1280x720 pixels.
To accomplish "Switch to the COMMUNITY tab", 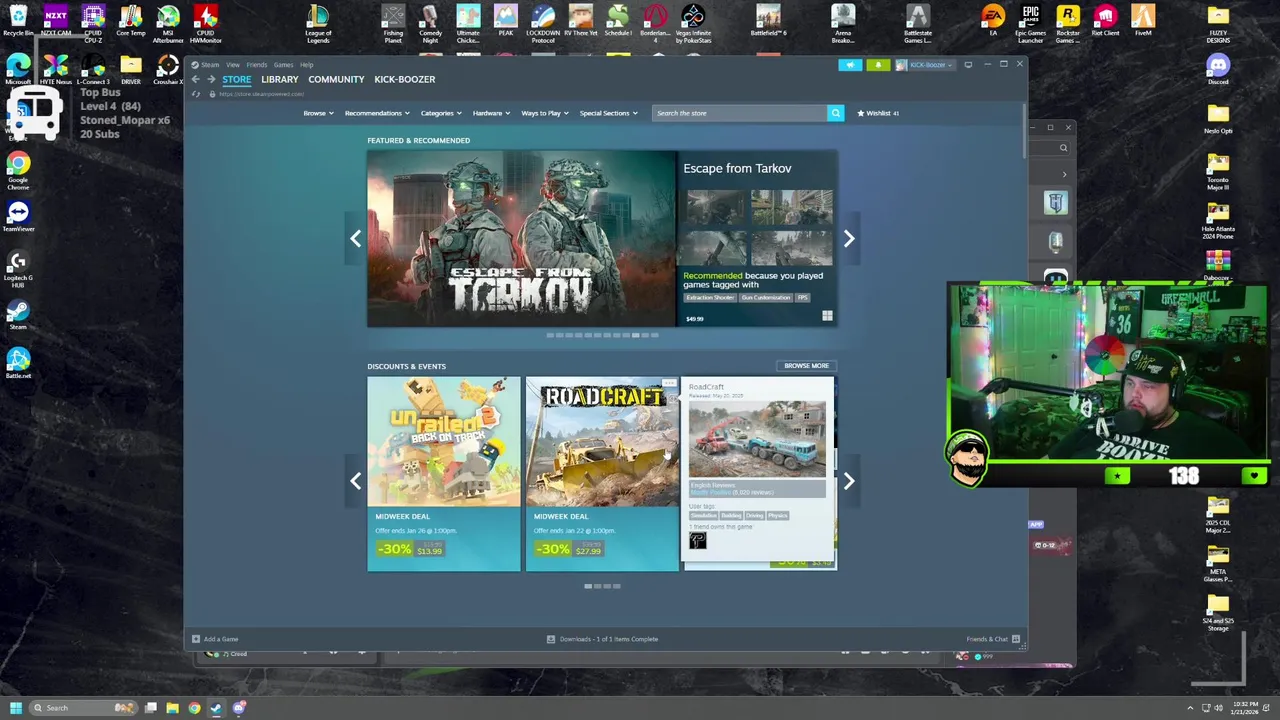I will pyautogui.click(x=336, y=79).
